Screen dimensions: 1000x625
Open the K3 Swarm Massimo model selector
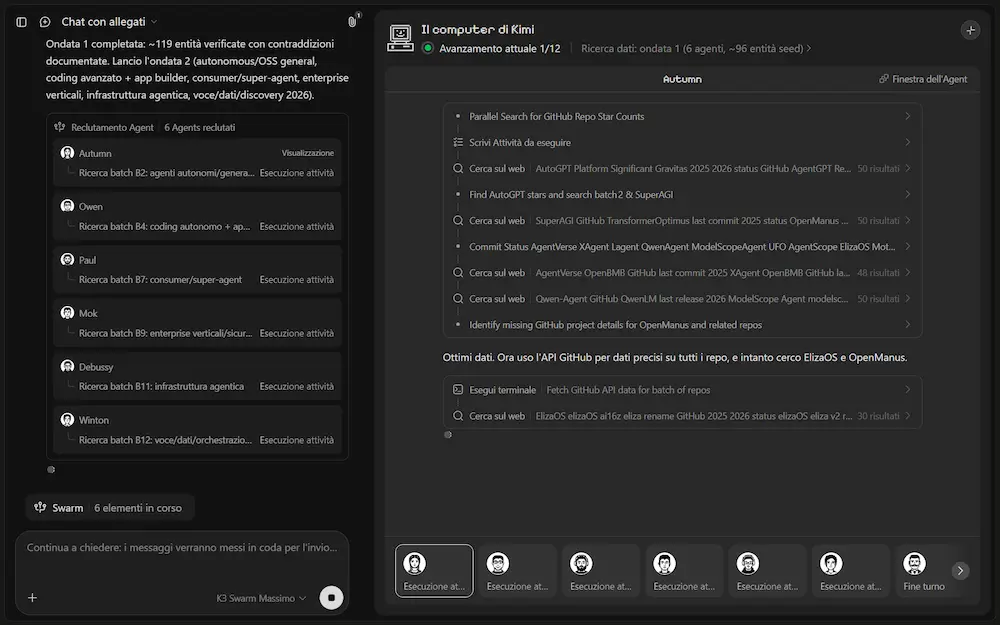coord(261,598)
